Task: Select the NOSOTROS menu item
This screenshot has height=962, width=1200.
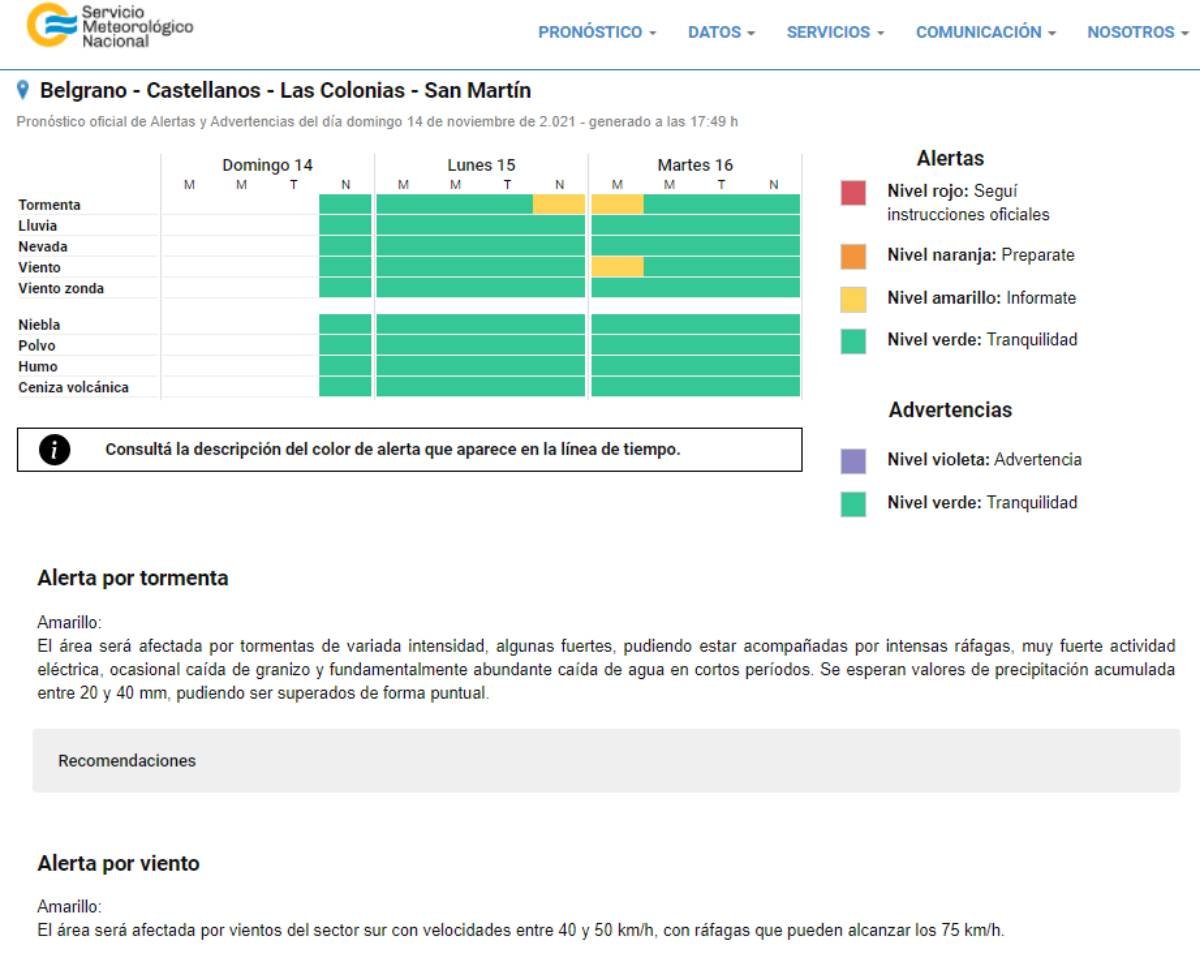Action: [x=1137, y=32]
